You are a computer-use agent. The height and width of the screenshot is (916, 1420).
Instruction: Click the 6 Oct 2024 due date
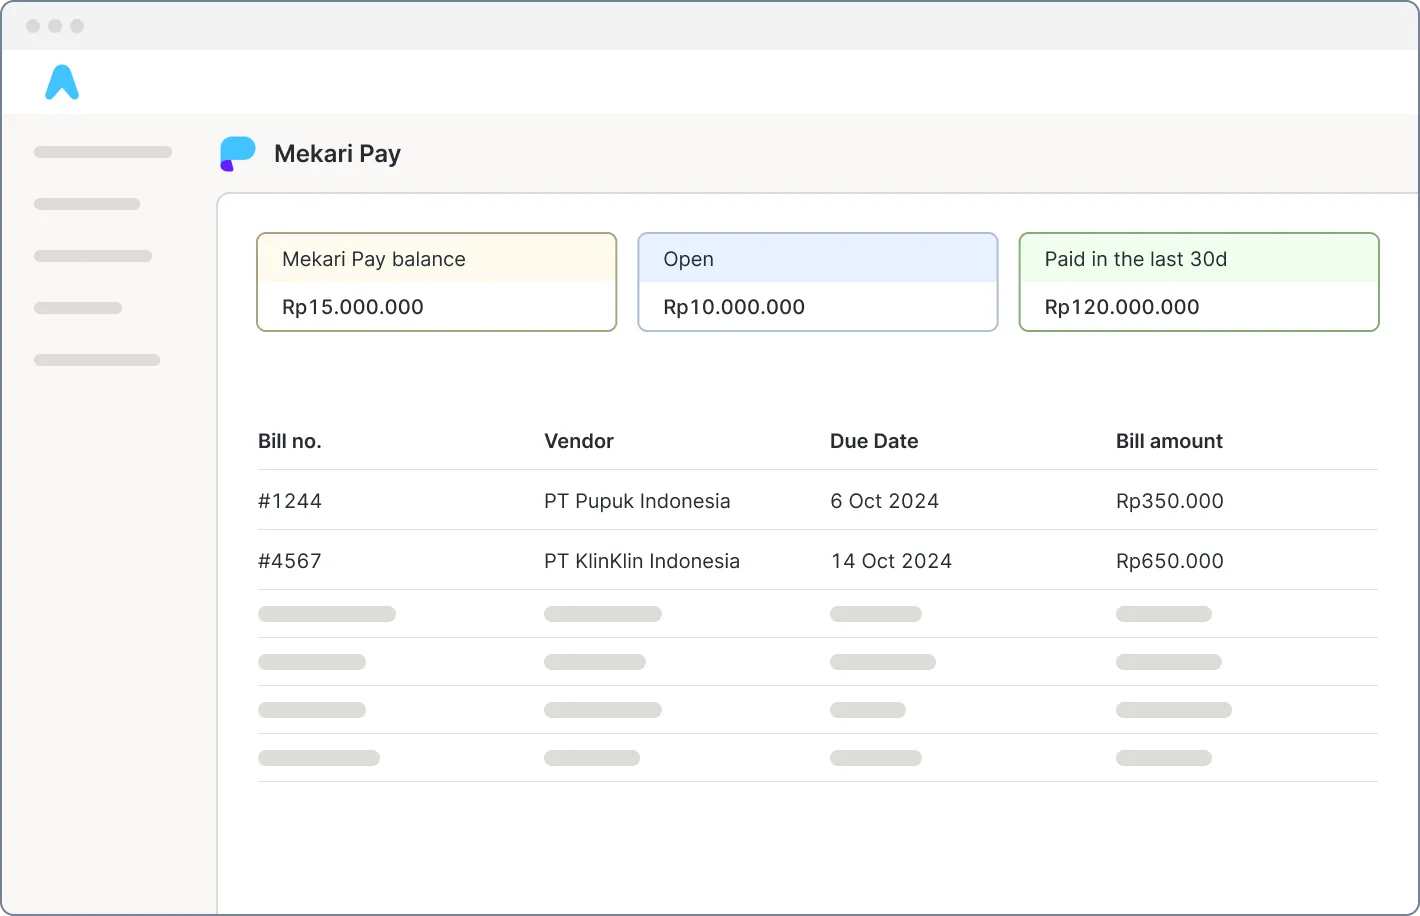tap(884, 501)
